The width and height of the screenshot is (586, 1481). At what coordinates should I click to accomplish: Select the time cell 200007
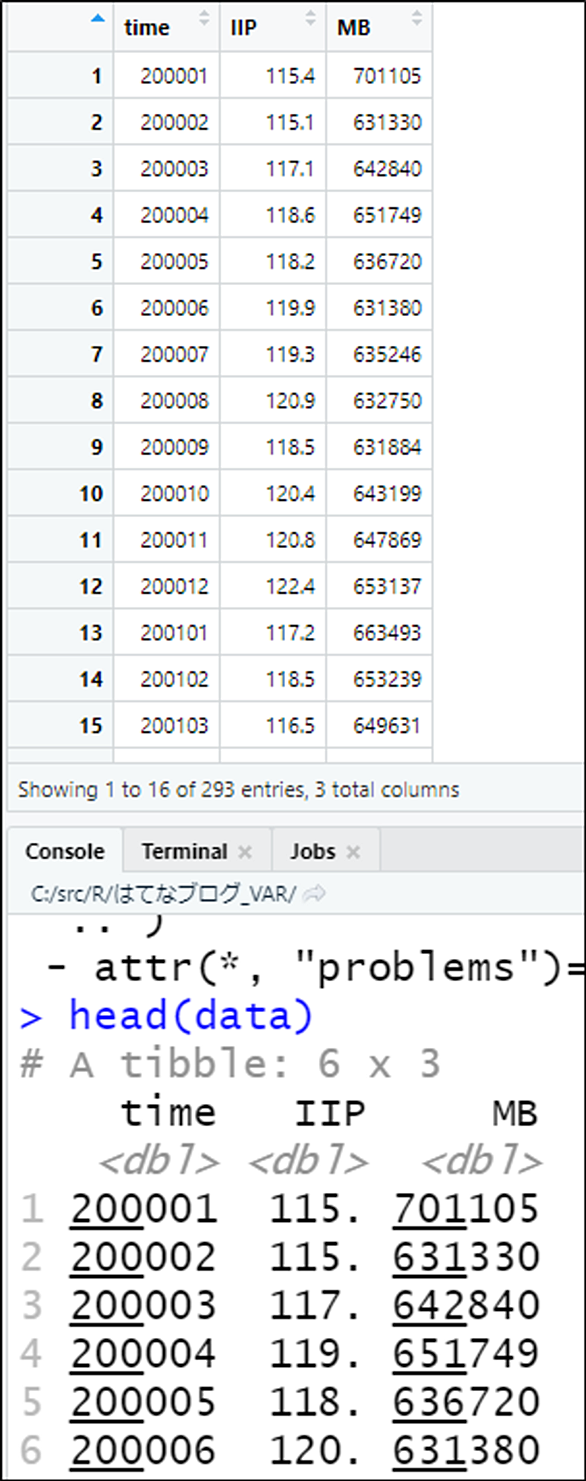[x=174, y=354]
